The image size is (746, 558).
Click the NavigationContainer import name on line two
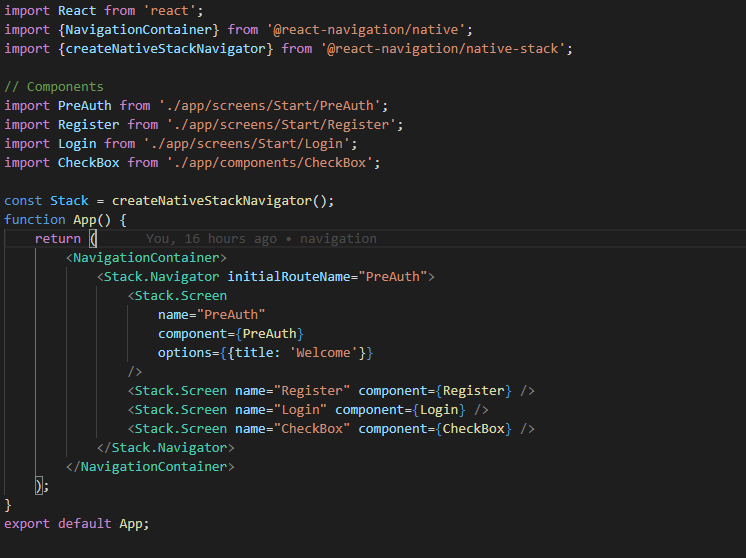click(138, 29)
